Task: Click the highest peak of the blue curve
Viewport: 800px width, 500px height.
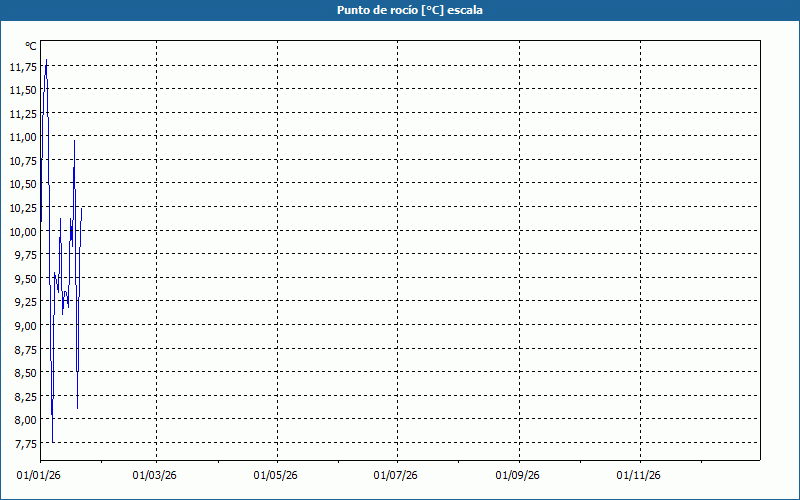Action: (46, 60)
